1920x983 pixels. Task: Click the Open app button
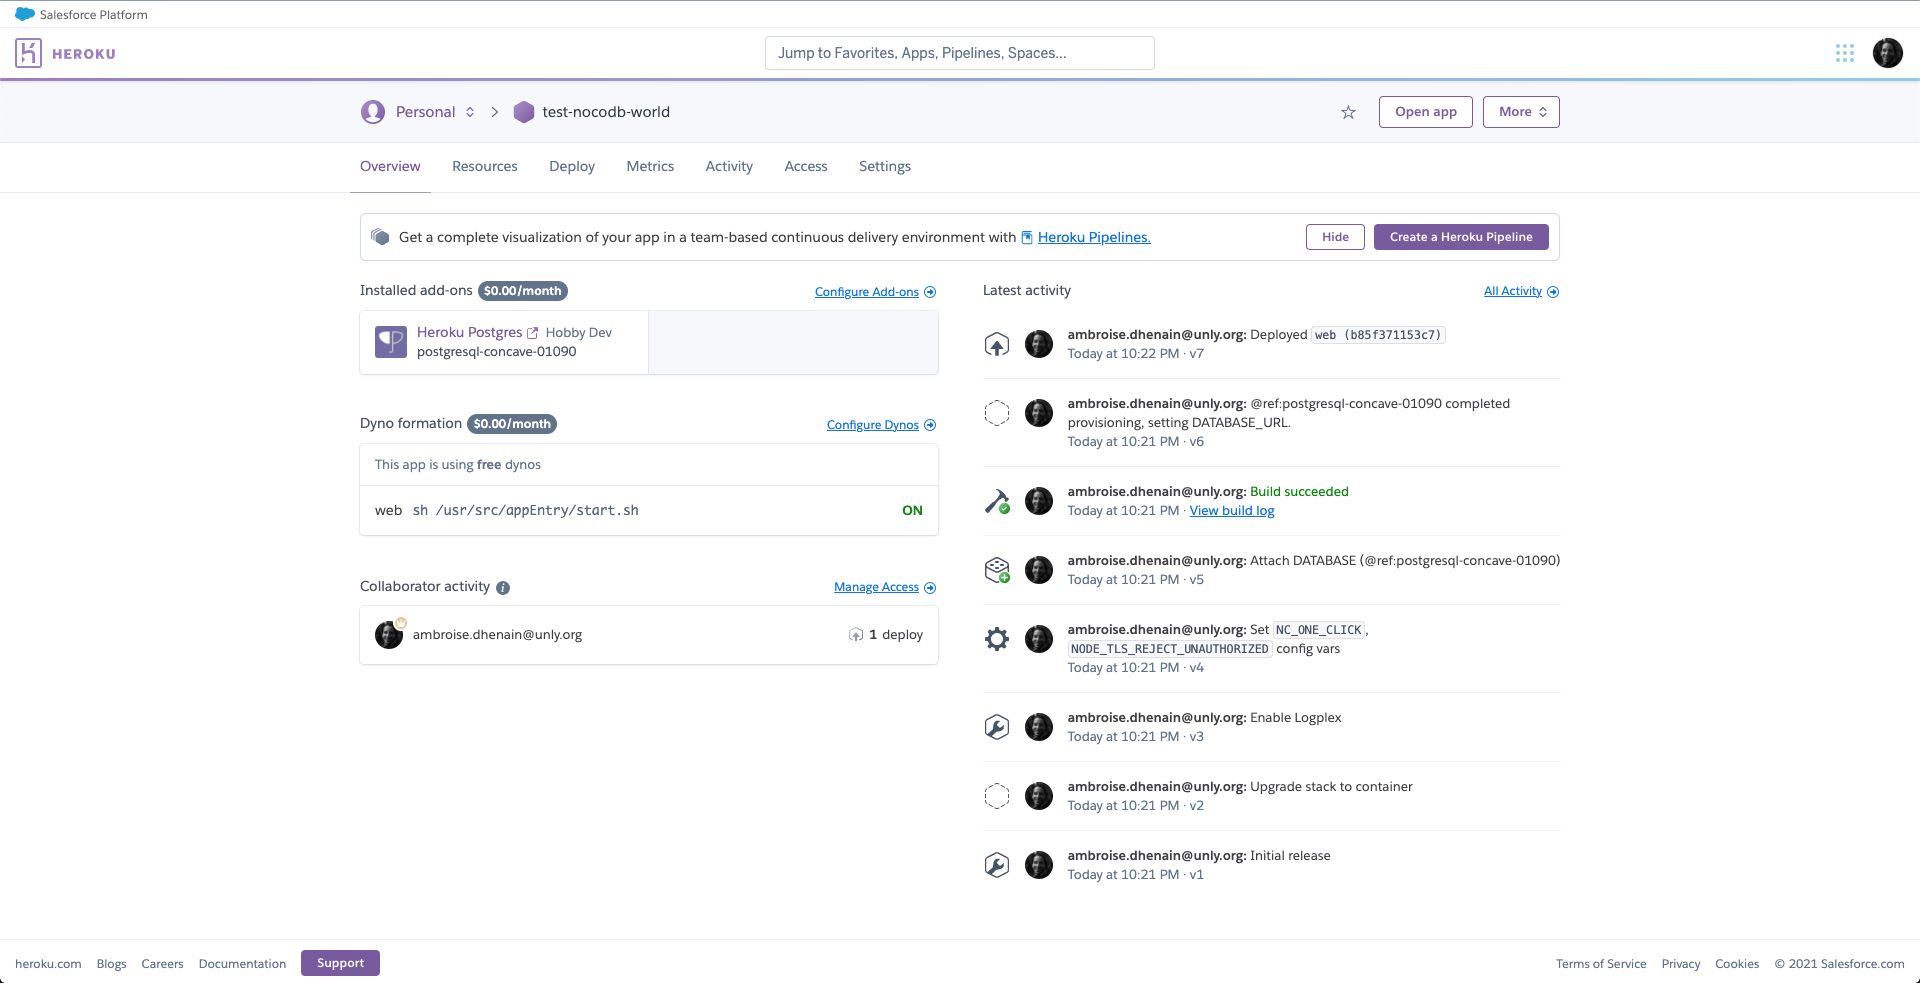[1425, 112]
